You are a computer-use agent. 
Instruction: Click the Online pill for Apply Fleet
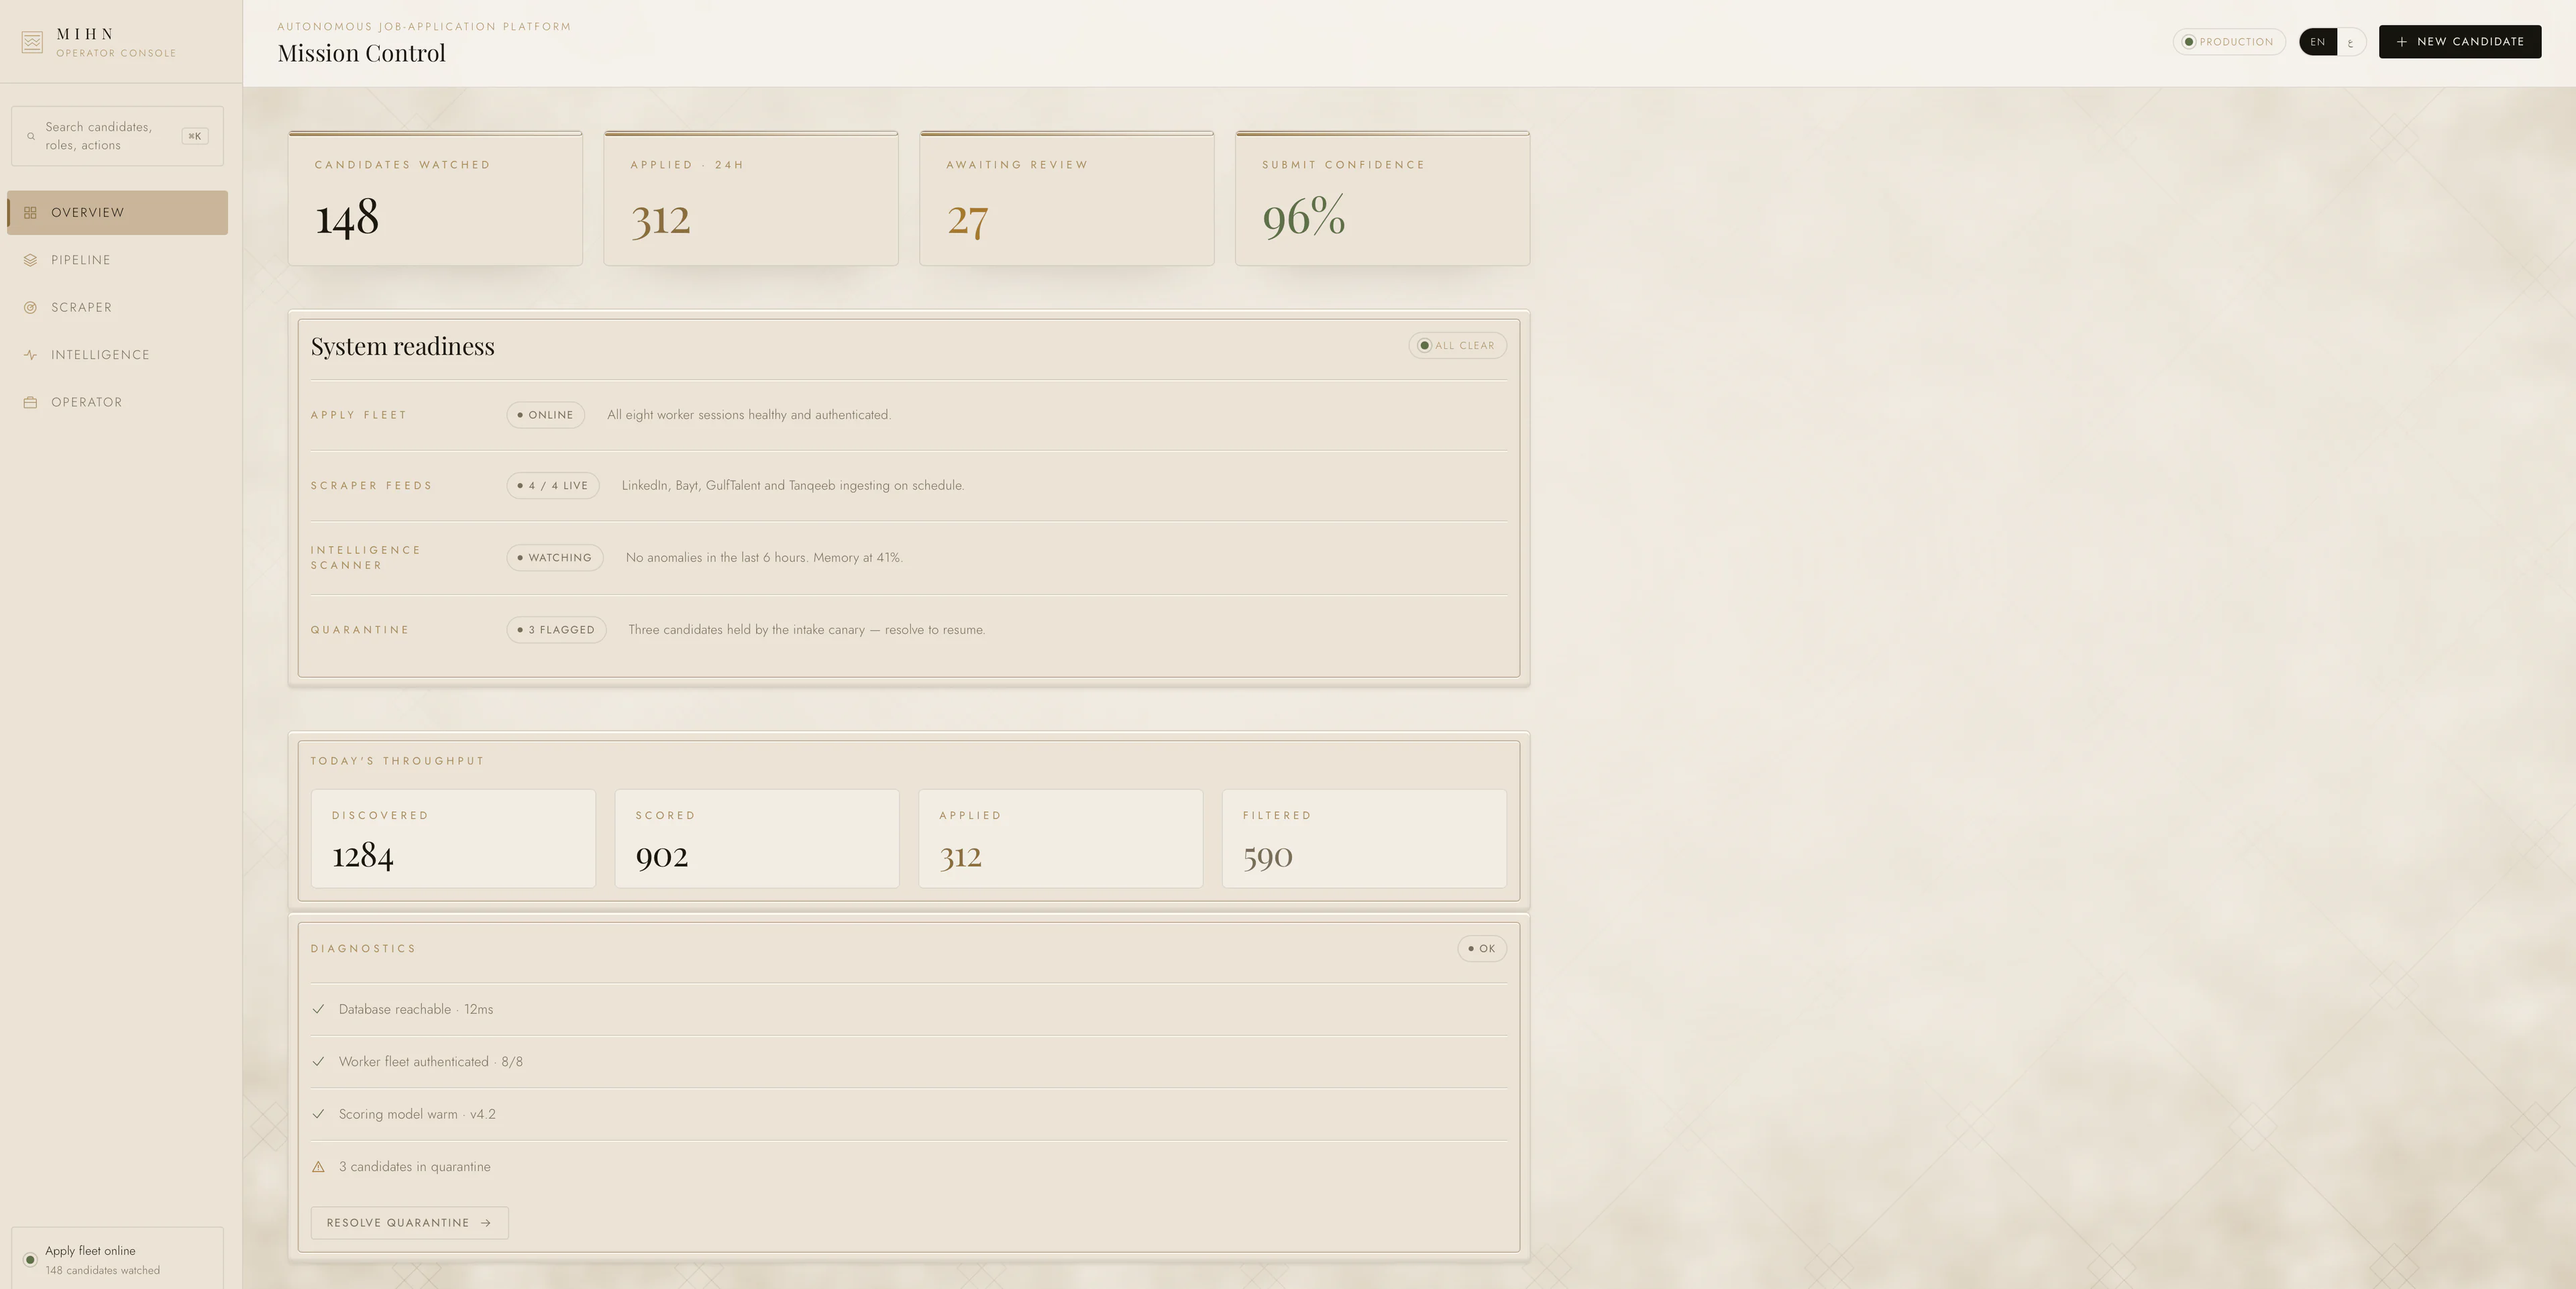tap(545, 415)
